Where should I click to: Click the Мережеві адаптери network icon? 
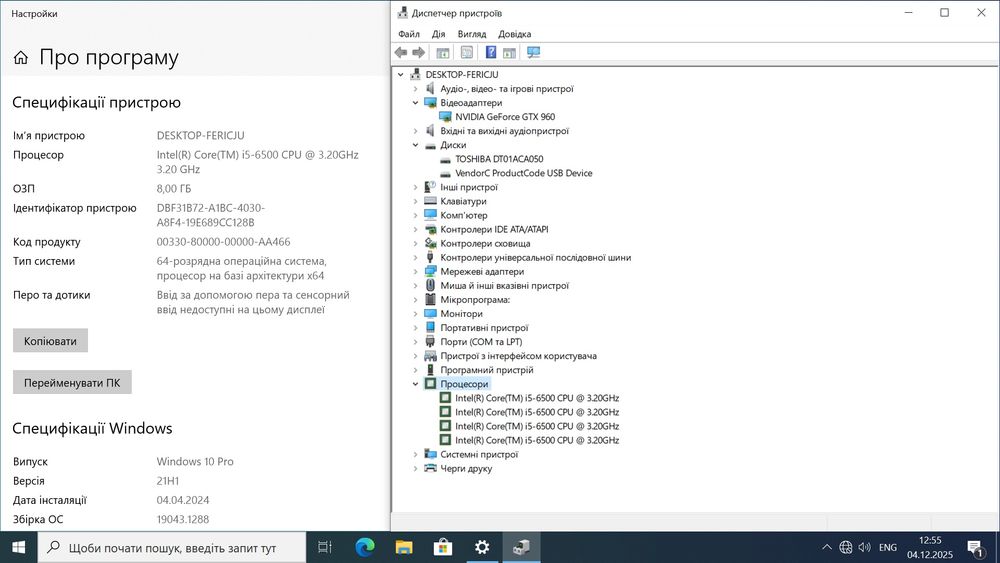pos(430,271)
